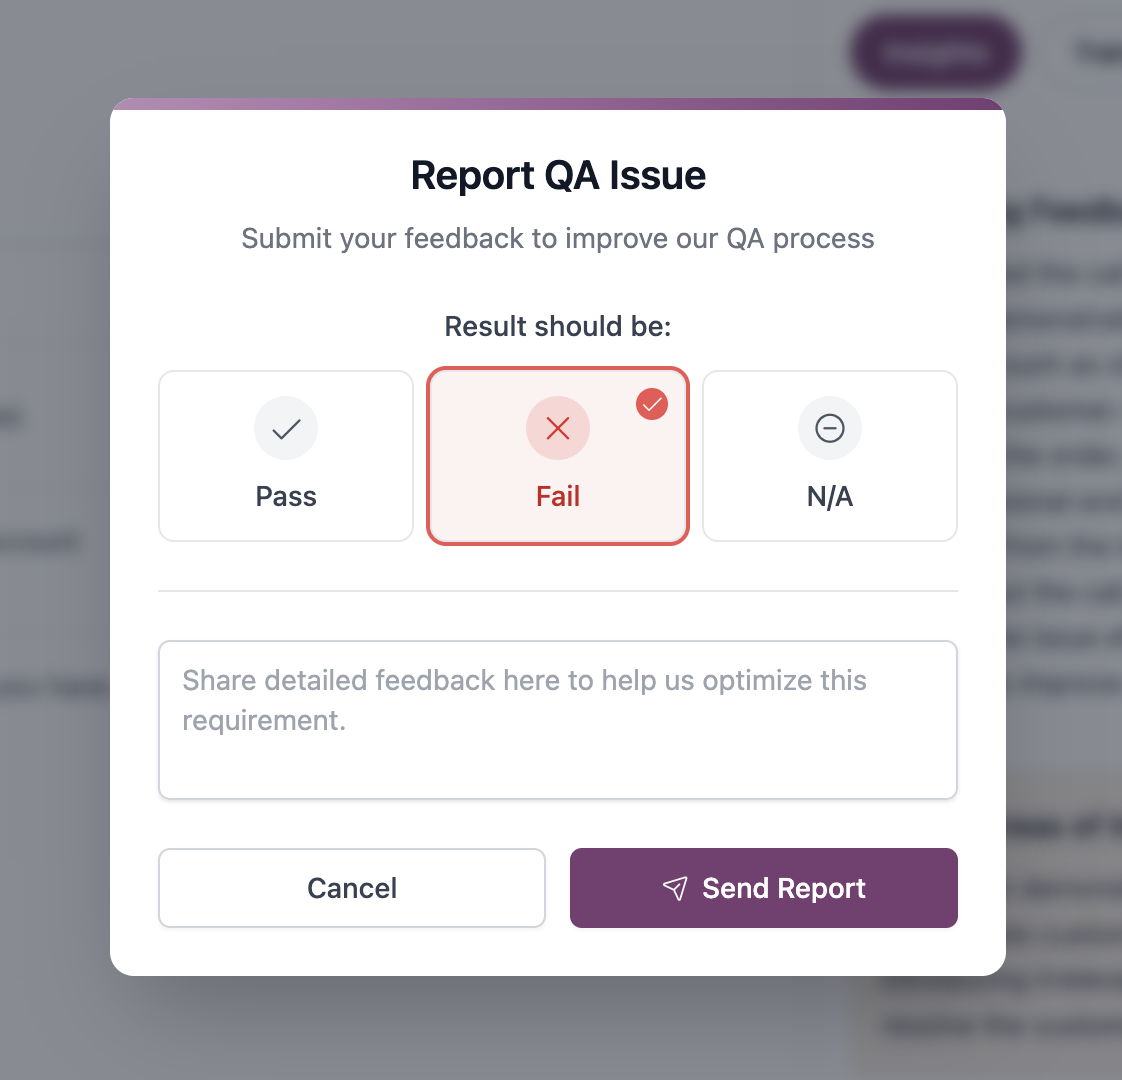Click the paper plane icon on Send Report
The height and width of the screenshot is (1080, 1122).
coord(676,888)
